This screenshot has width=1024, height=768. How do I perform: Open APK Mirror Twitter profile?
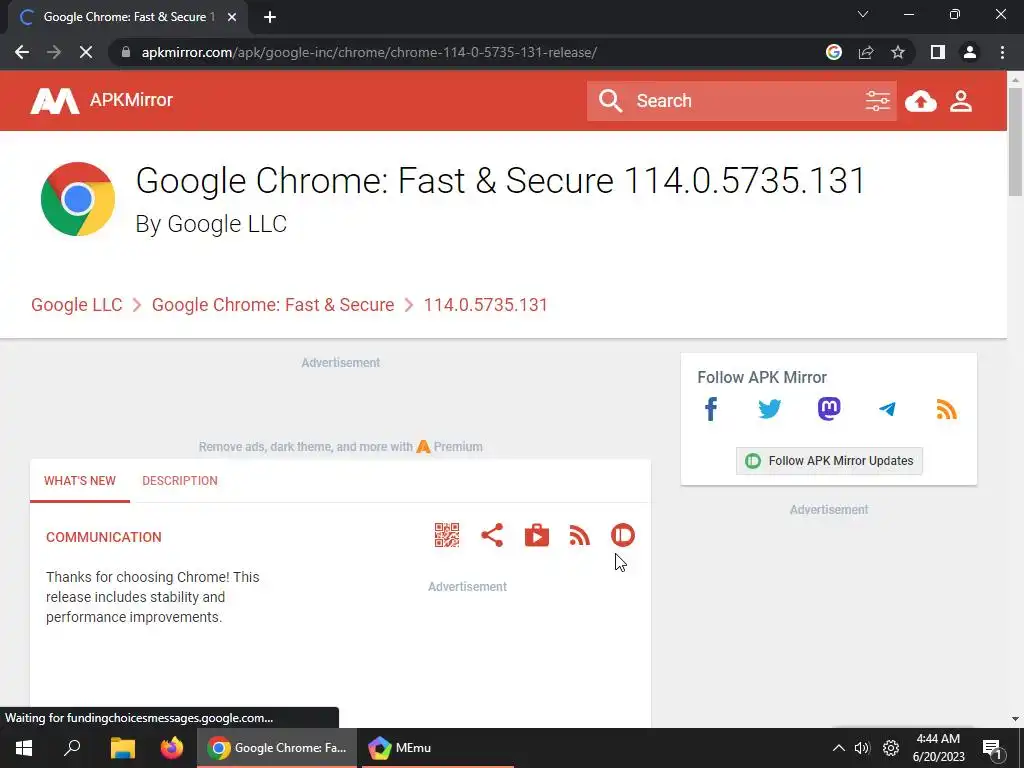[x=769, y=409]
